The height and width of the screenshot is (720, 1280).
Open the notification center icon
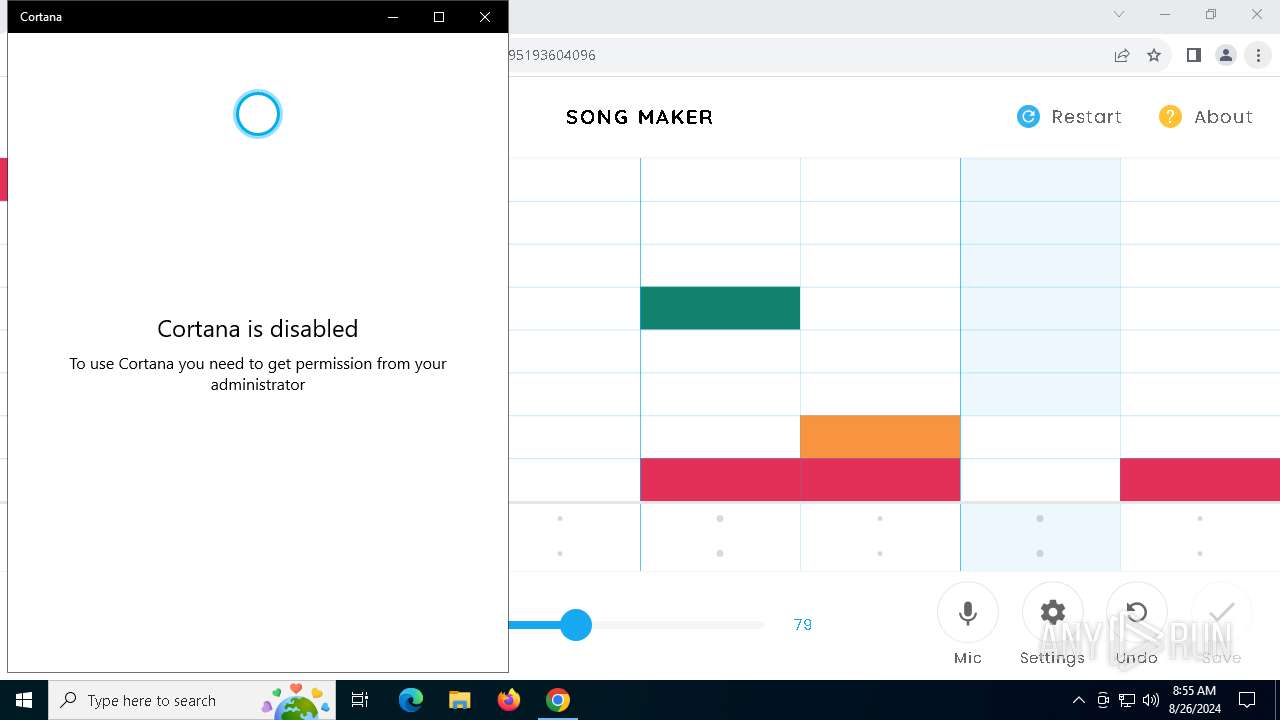click(1248, 700)
